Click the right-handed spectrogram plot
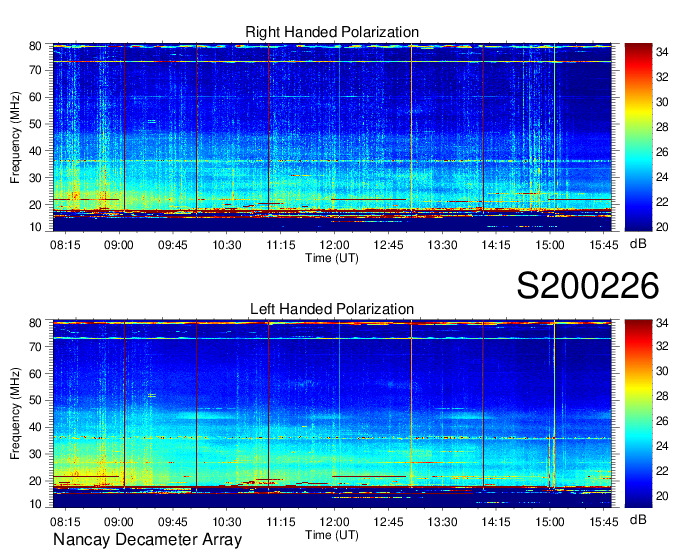Image resolution: width=680 pixels, height=552 pixels. coord(332,137)
